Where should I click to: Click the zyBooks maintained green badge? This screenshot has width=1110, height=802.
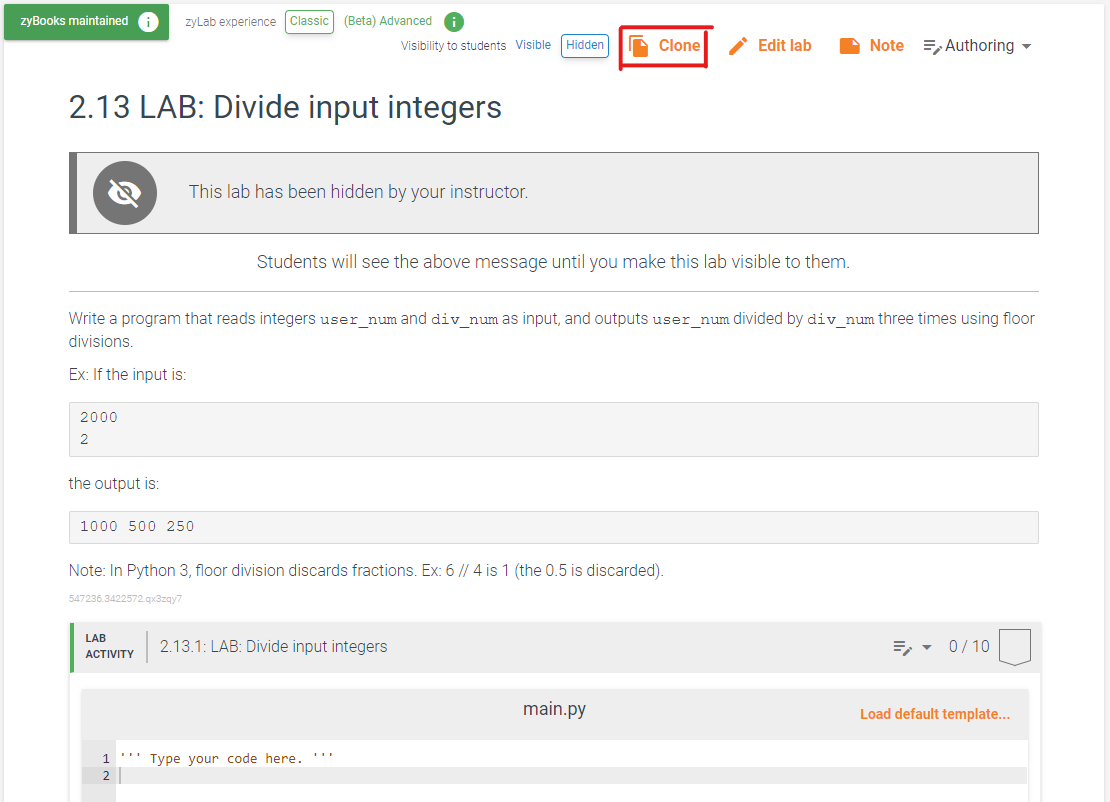point(86,22)
